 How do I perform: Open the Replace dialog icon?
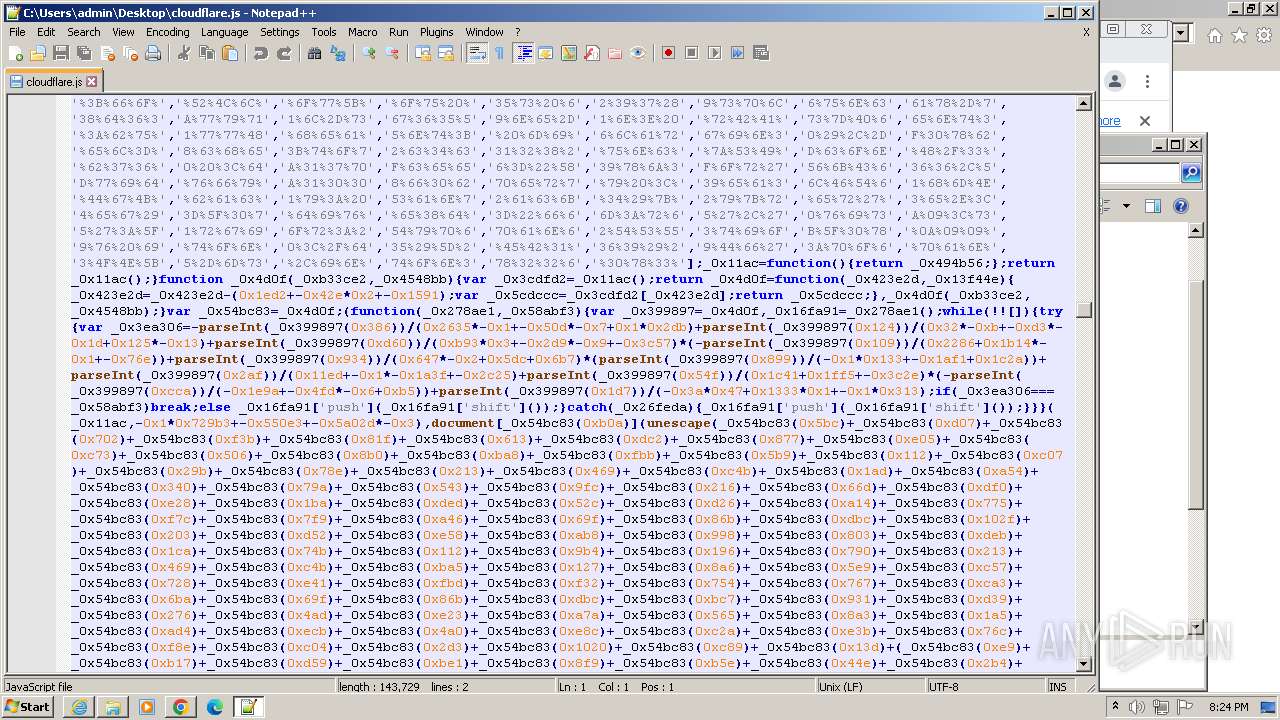tap(338, 53)
